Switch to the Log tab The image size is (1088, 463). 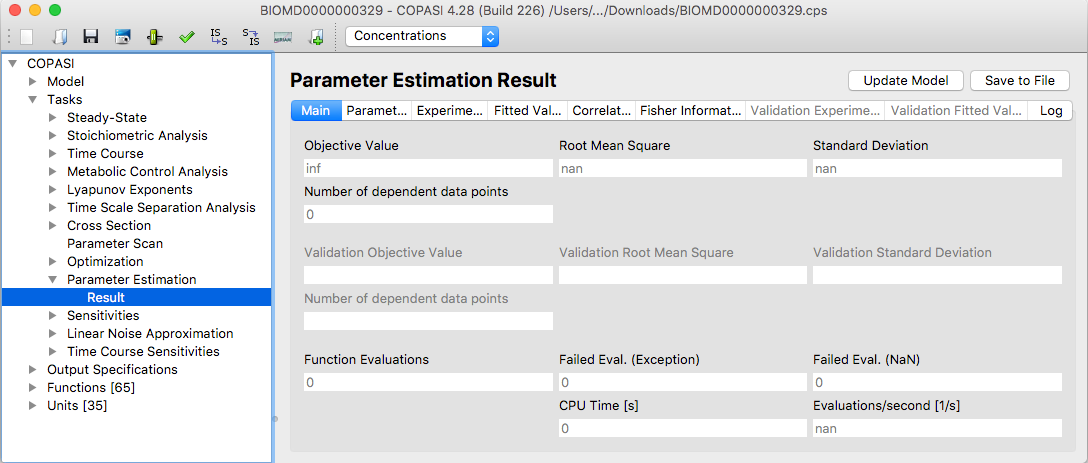tap(1051, 110)
